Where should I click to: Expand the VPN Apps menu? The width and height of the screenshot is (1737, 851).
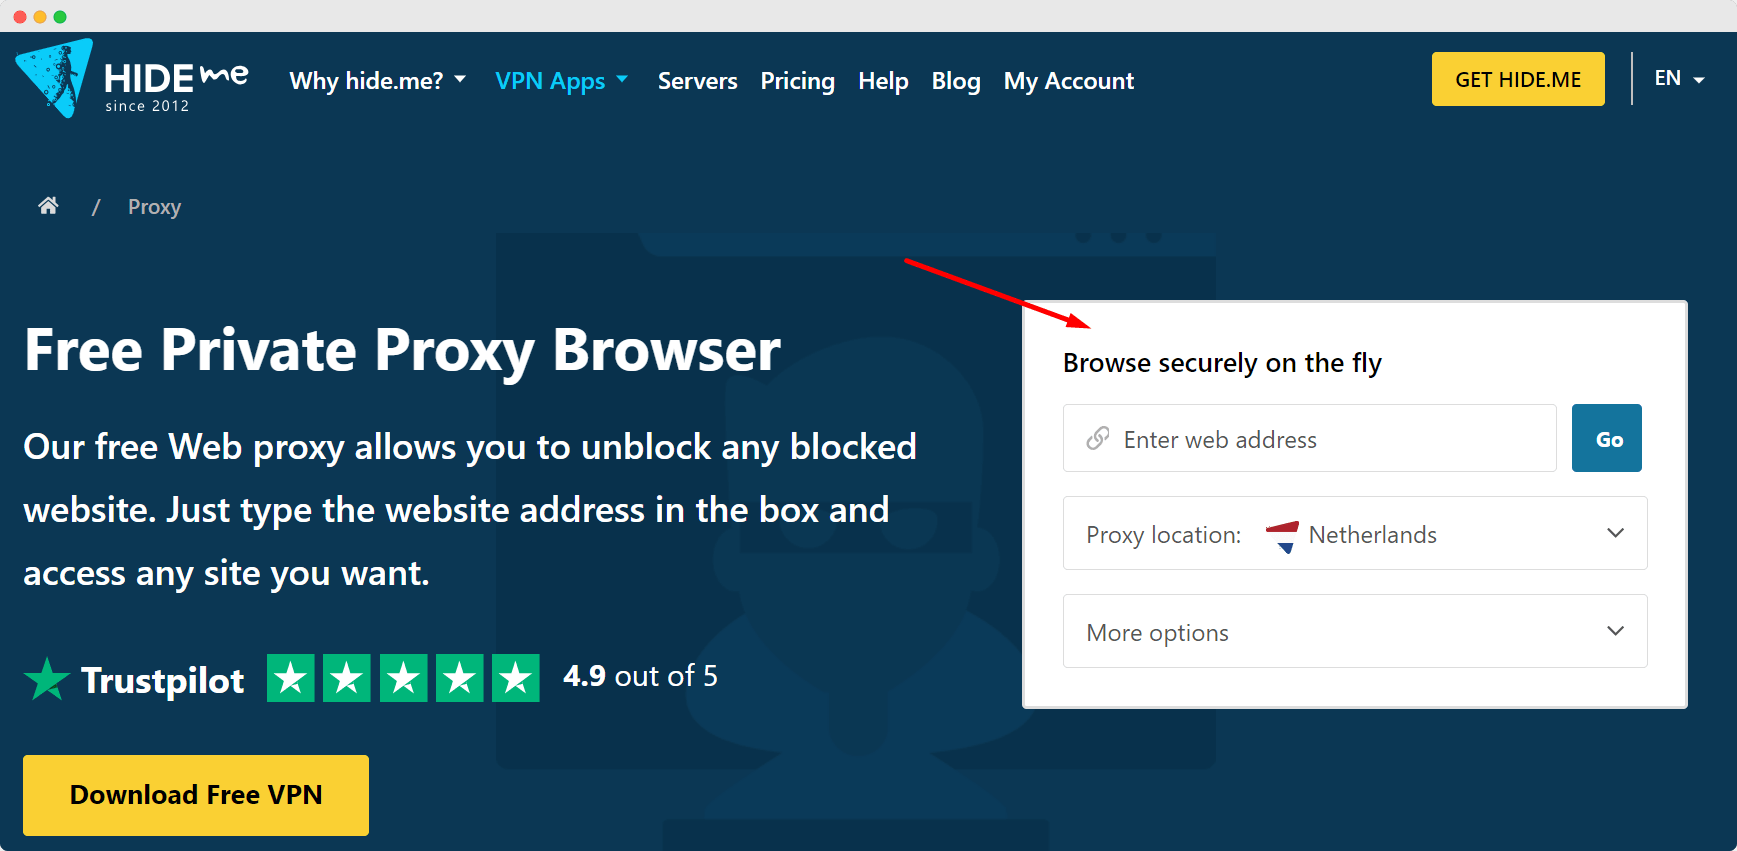click(562, 81)
